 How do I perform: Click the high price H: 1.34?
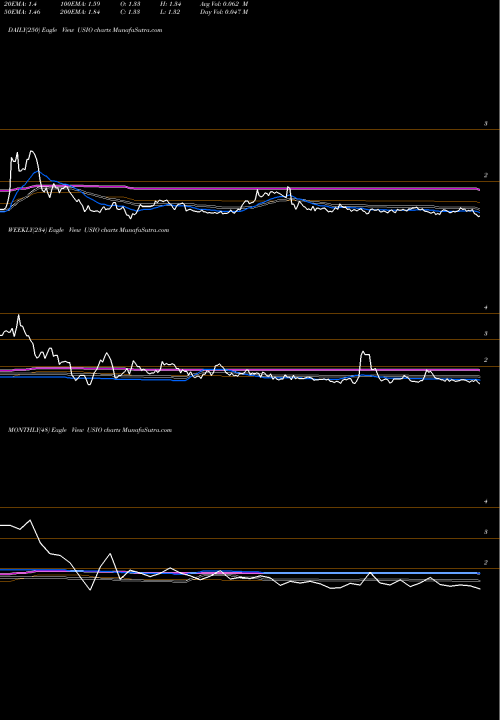[x=170, y=4]
